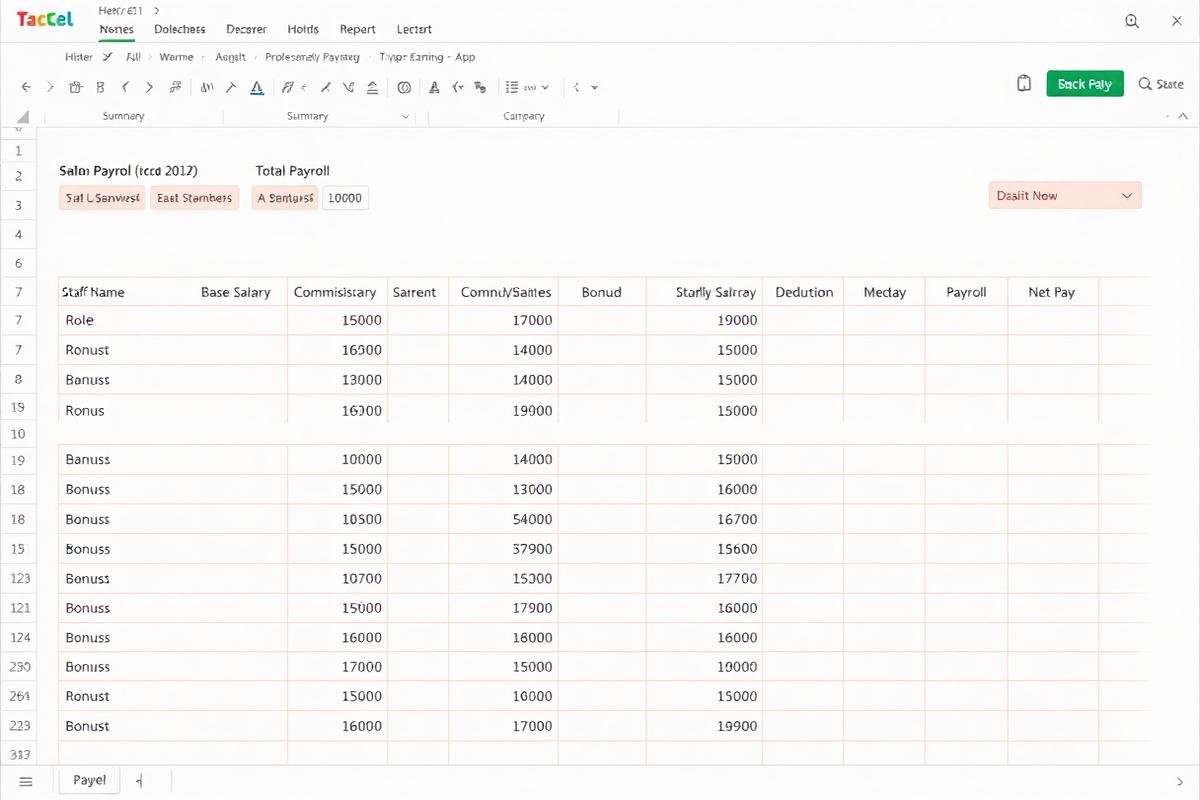This screenshot has width=1200, height=800.
Task: Toggle the bold B toolbar icon
Action: [x=100, y=88]
